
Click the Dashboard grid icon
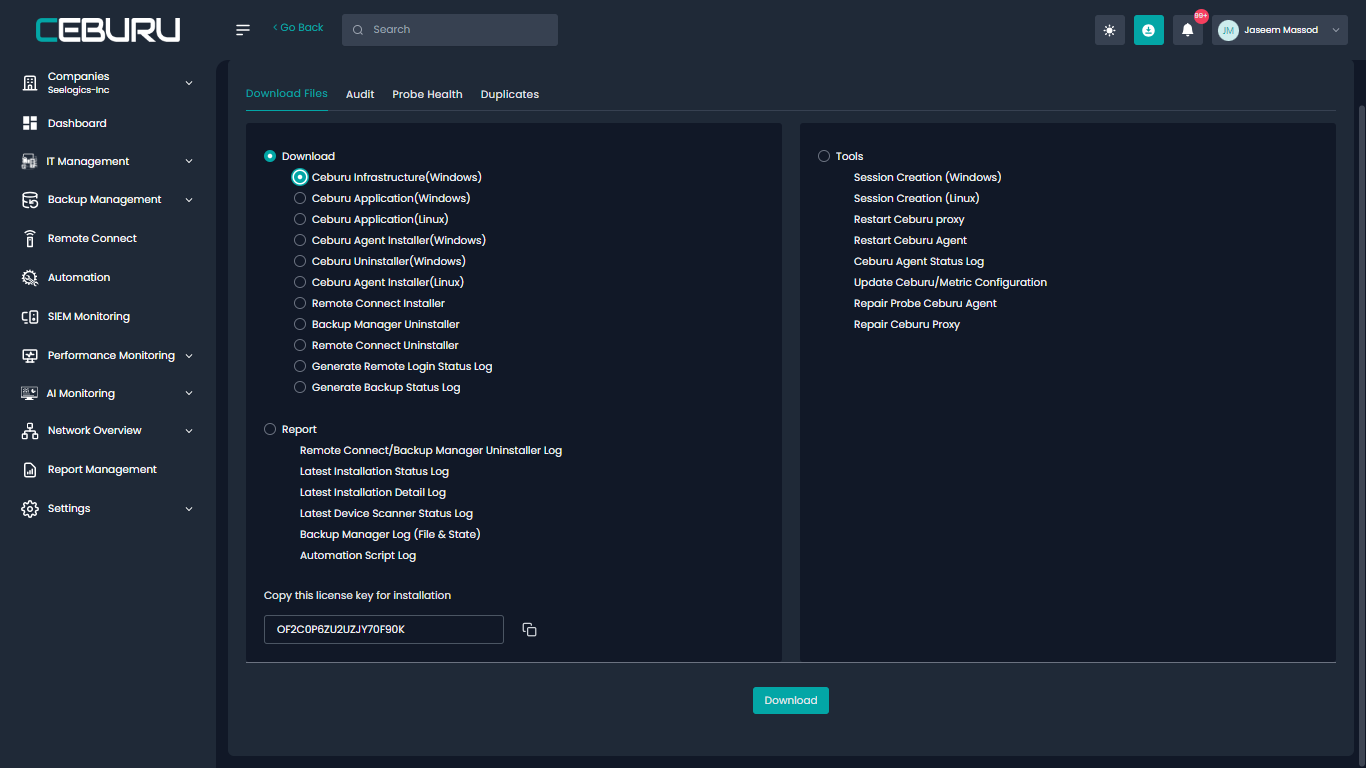click(30, 123)
